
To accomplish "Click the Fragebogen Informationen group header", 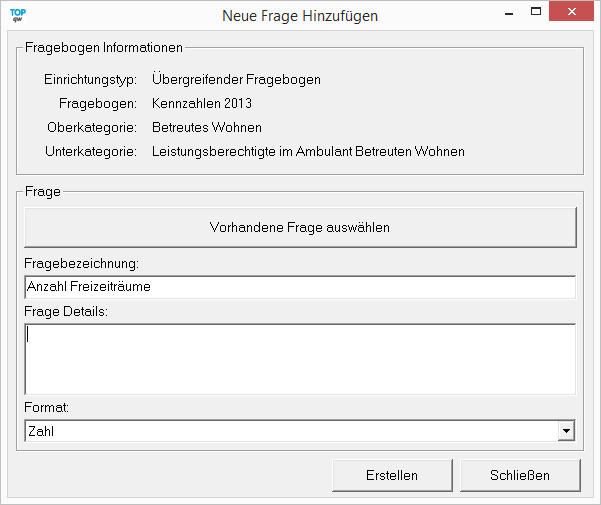I will click(104, 47).
